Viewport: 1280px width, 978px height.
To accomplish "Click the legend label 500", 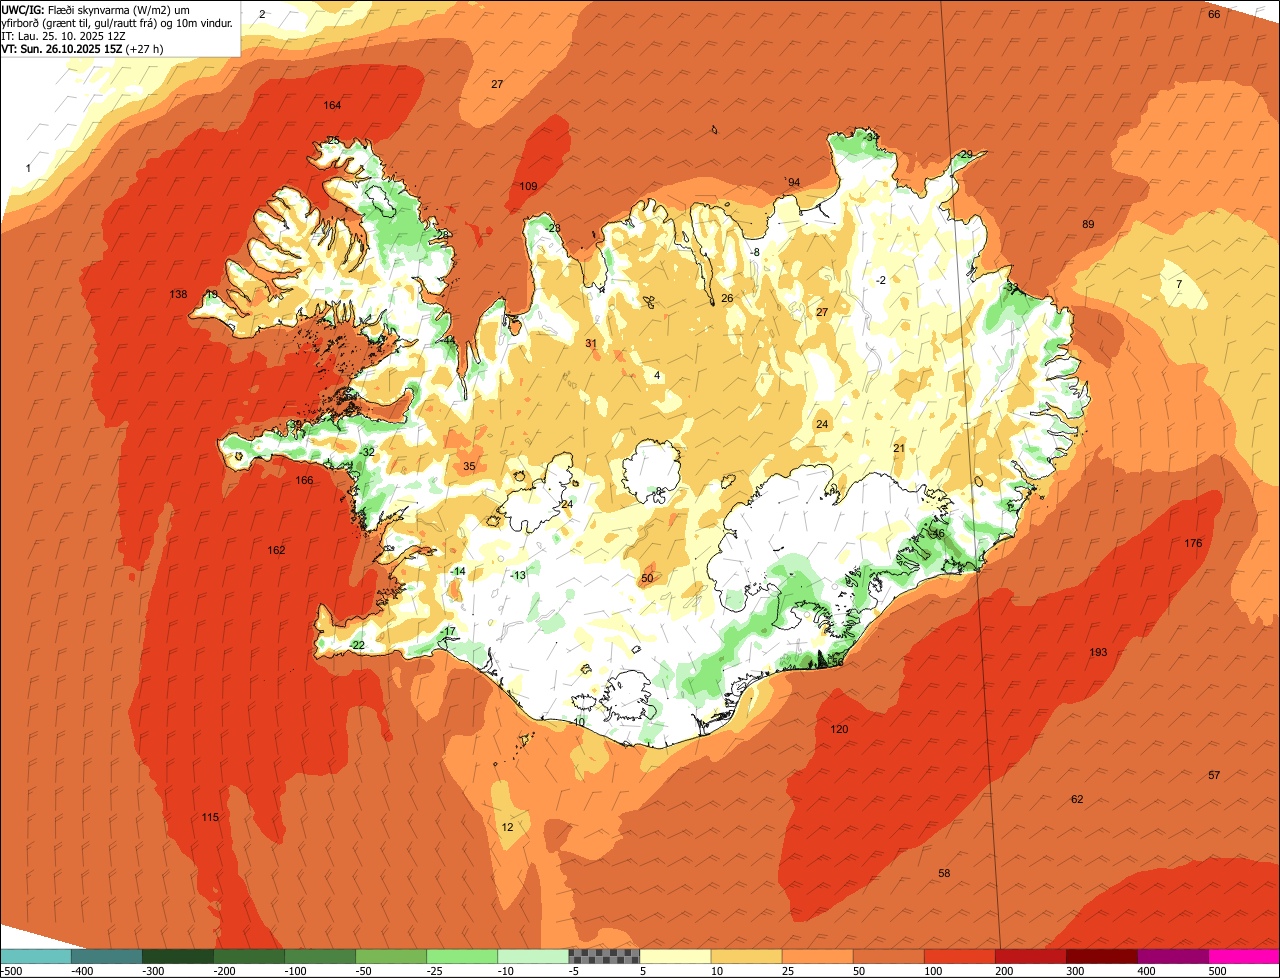I will 1217,971.
